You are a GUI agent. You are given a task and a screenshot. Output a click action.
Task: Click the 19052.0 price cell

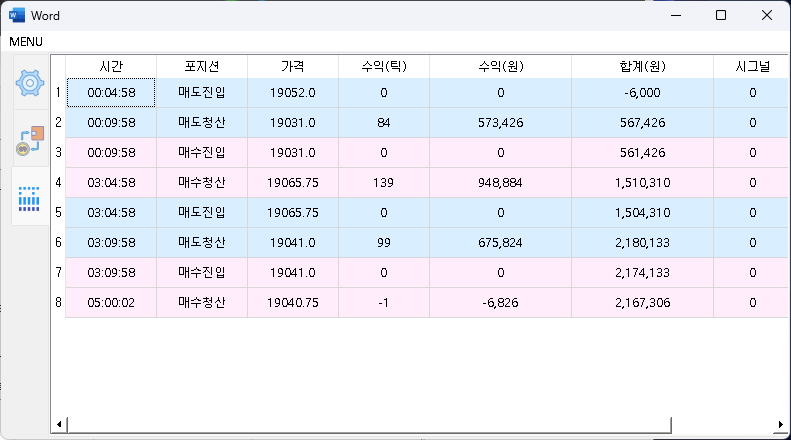point(292,93)
